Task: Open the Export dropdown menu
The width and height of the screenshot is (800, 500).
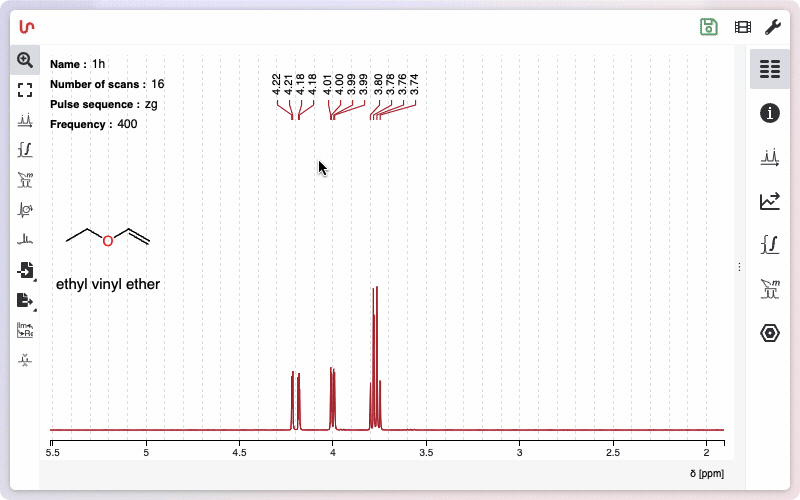Action: [25, 300]
